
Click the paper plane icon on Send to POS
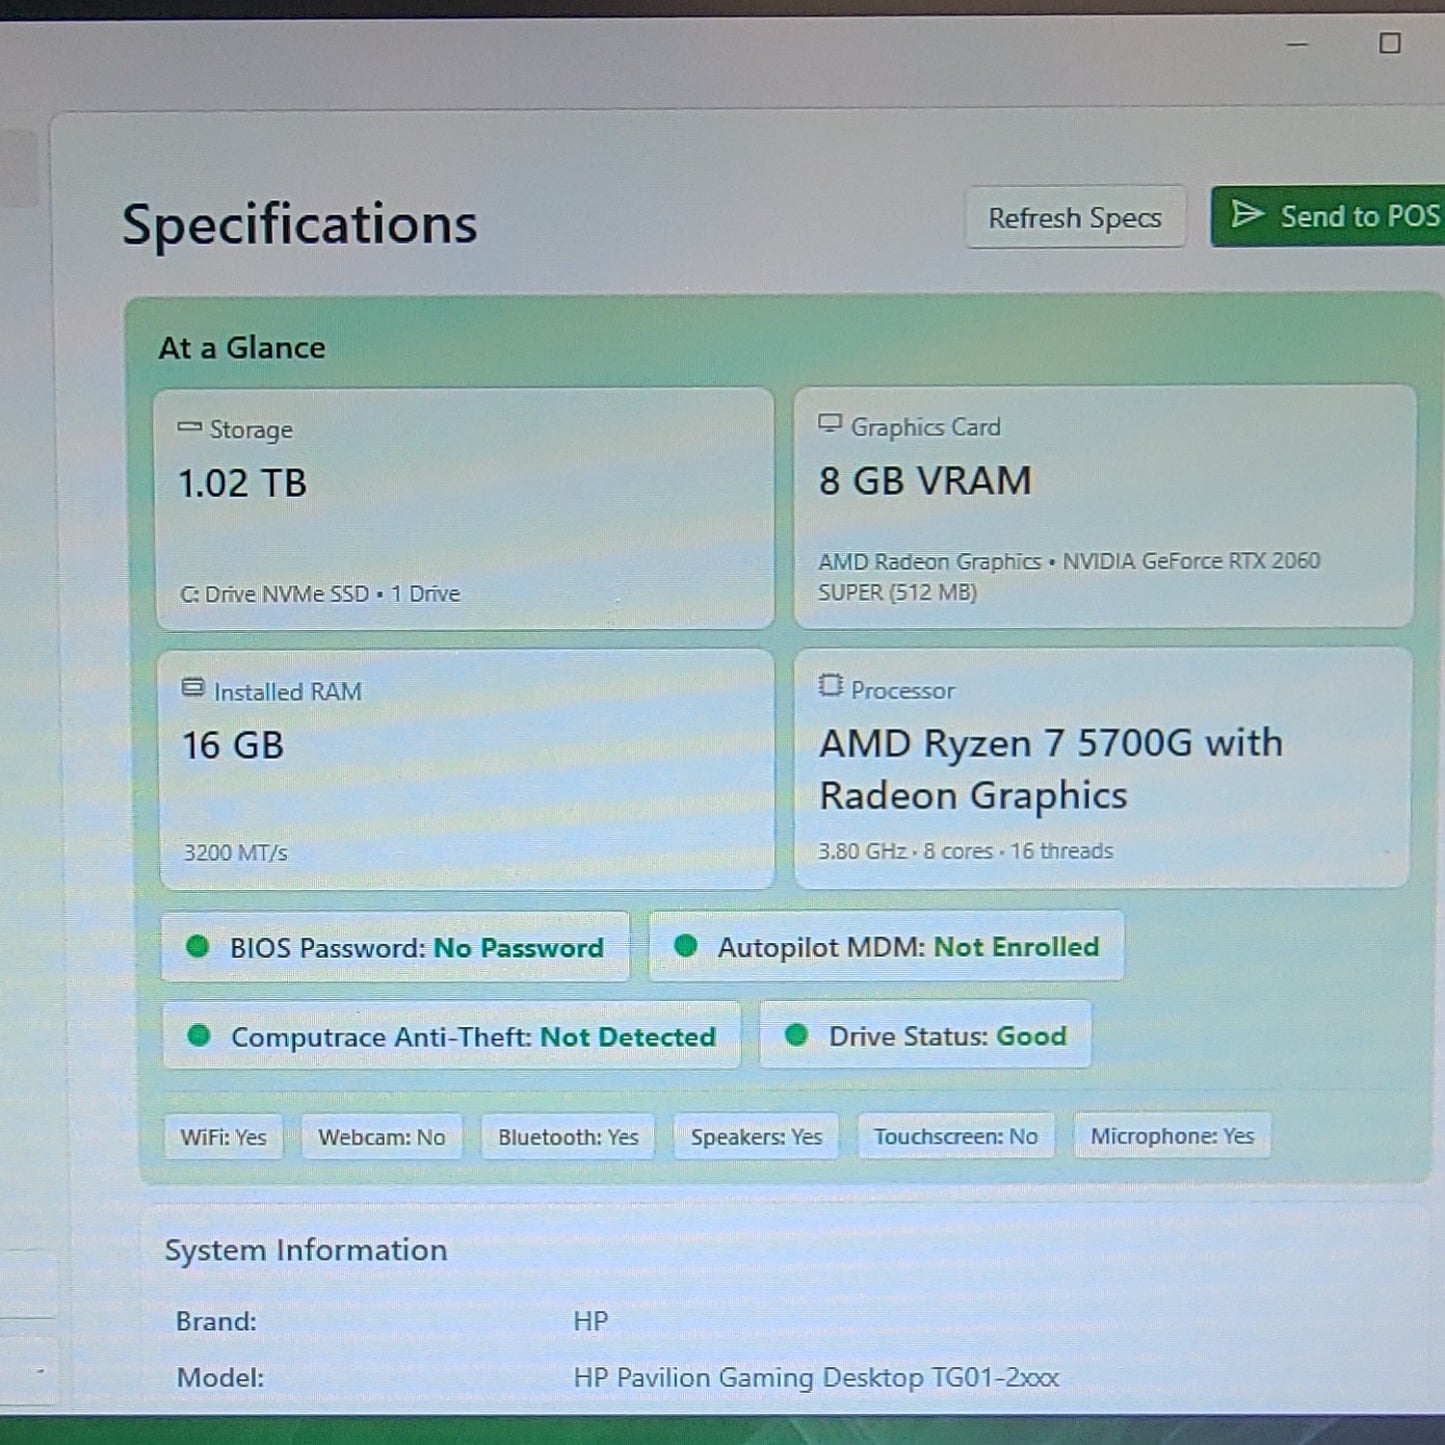click(x=1246, y=214)
